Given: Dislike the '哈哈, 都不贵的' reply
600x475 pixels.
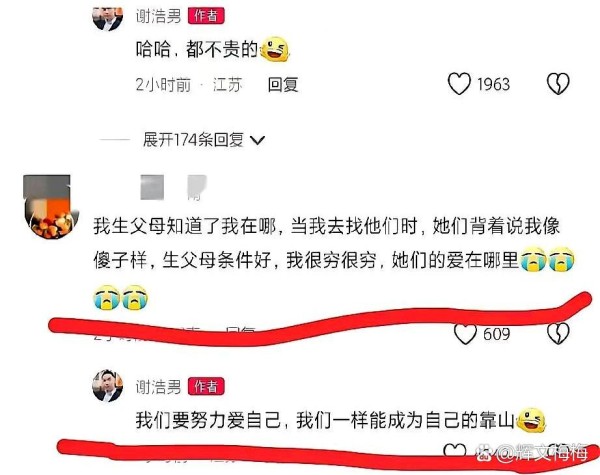Looking at the screenshot, I should tap(558, 84).
